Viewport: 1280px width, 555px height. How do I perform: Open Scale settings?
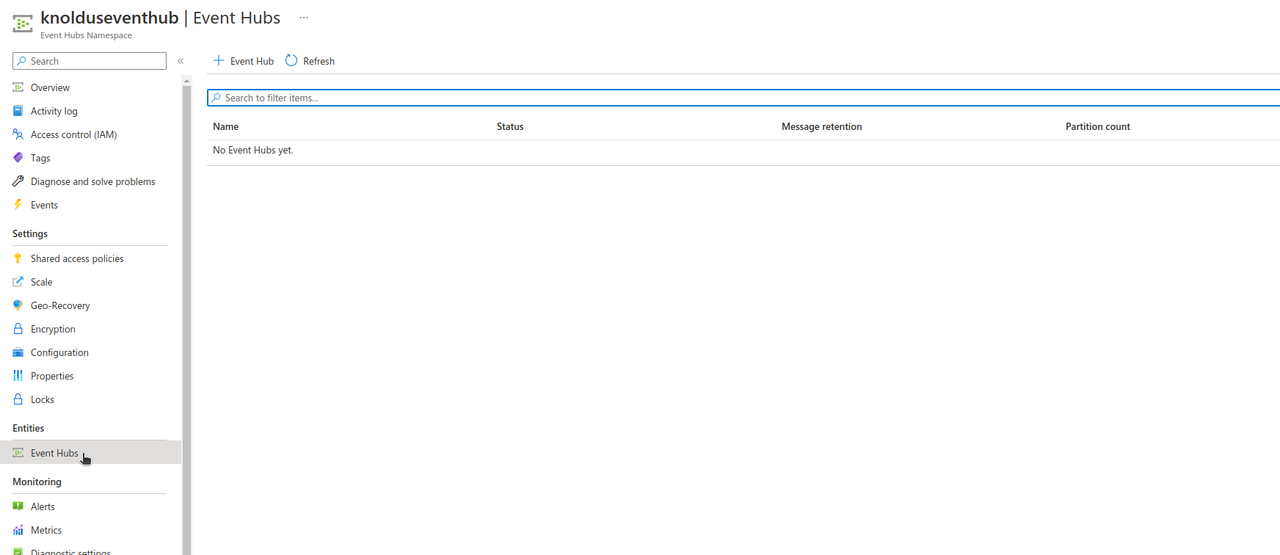(x=41, y=282)
